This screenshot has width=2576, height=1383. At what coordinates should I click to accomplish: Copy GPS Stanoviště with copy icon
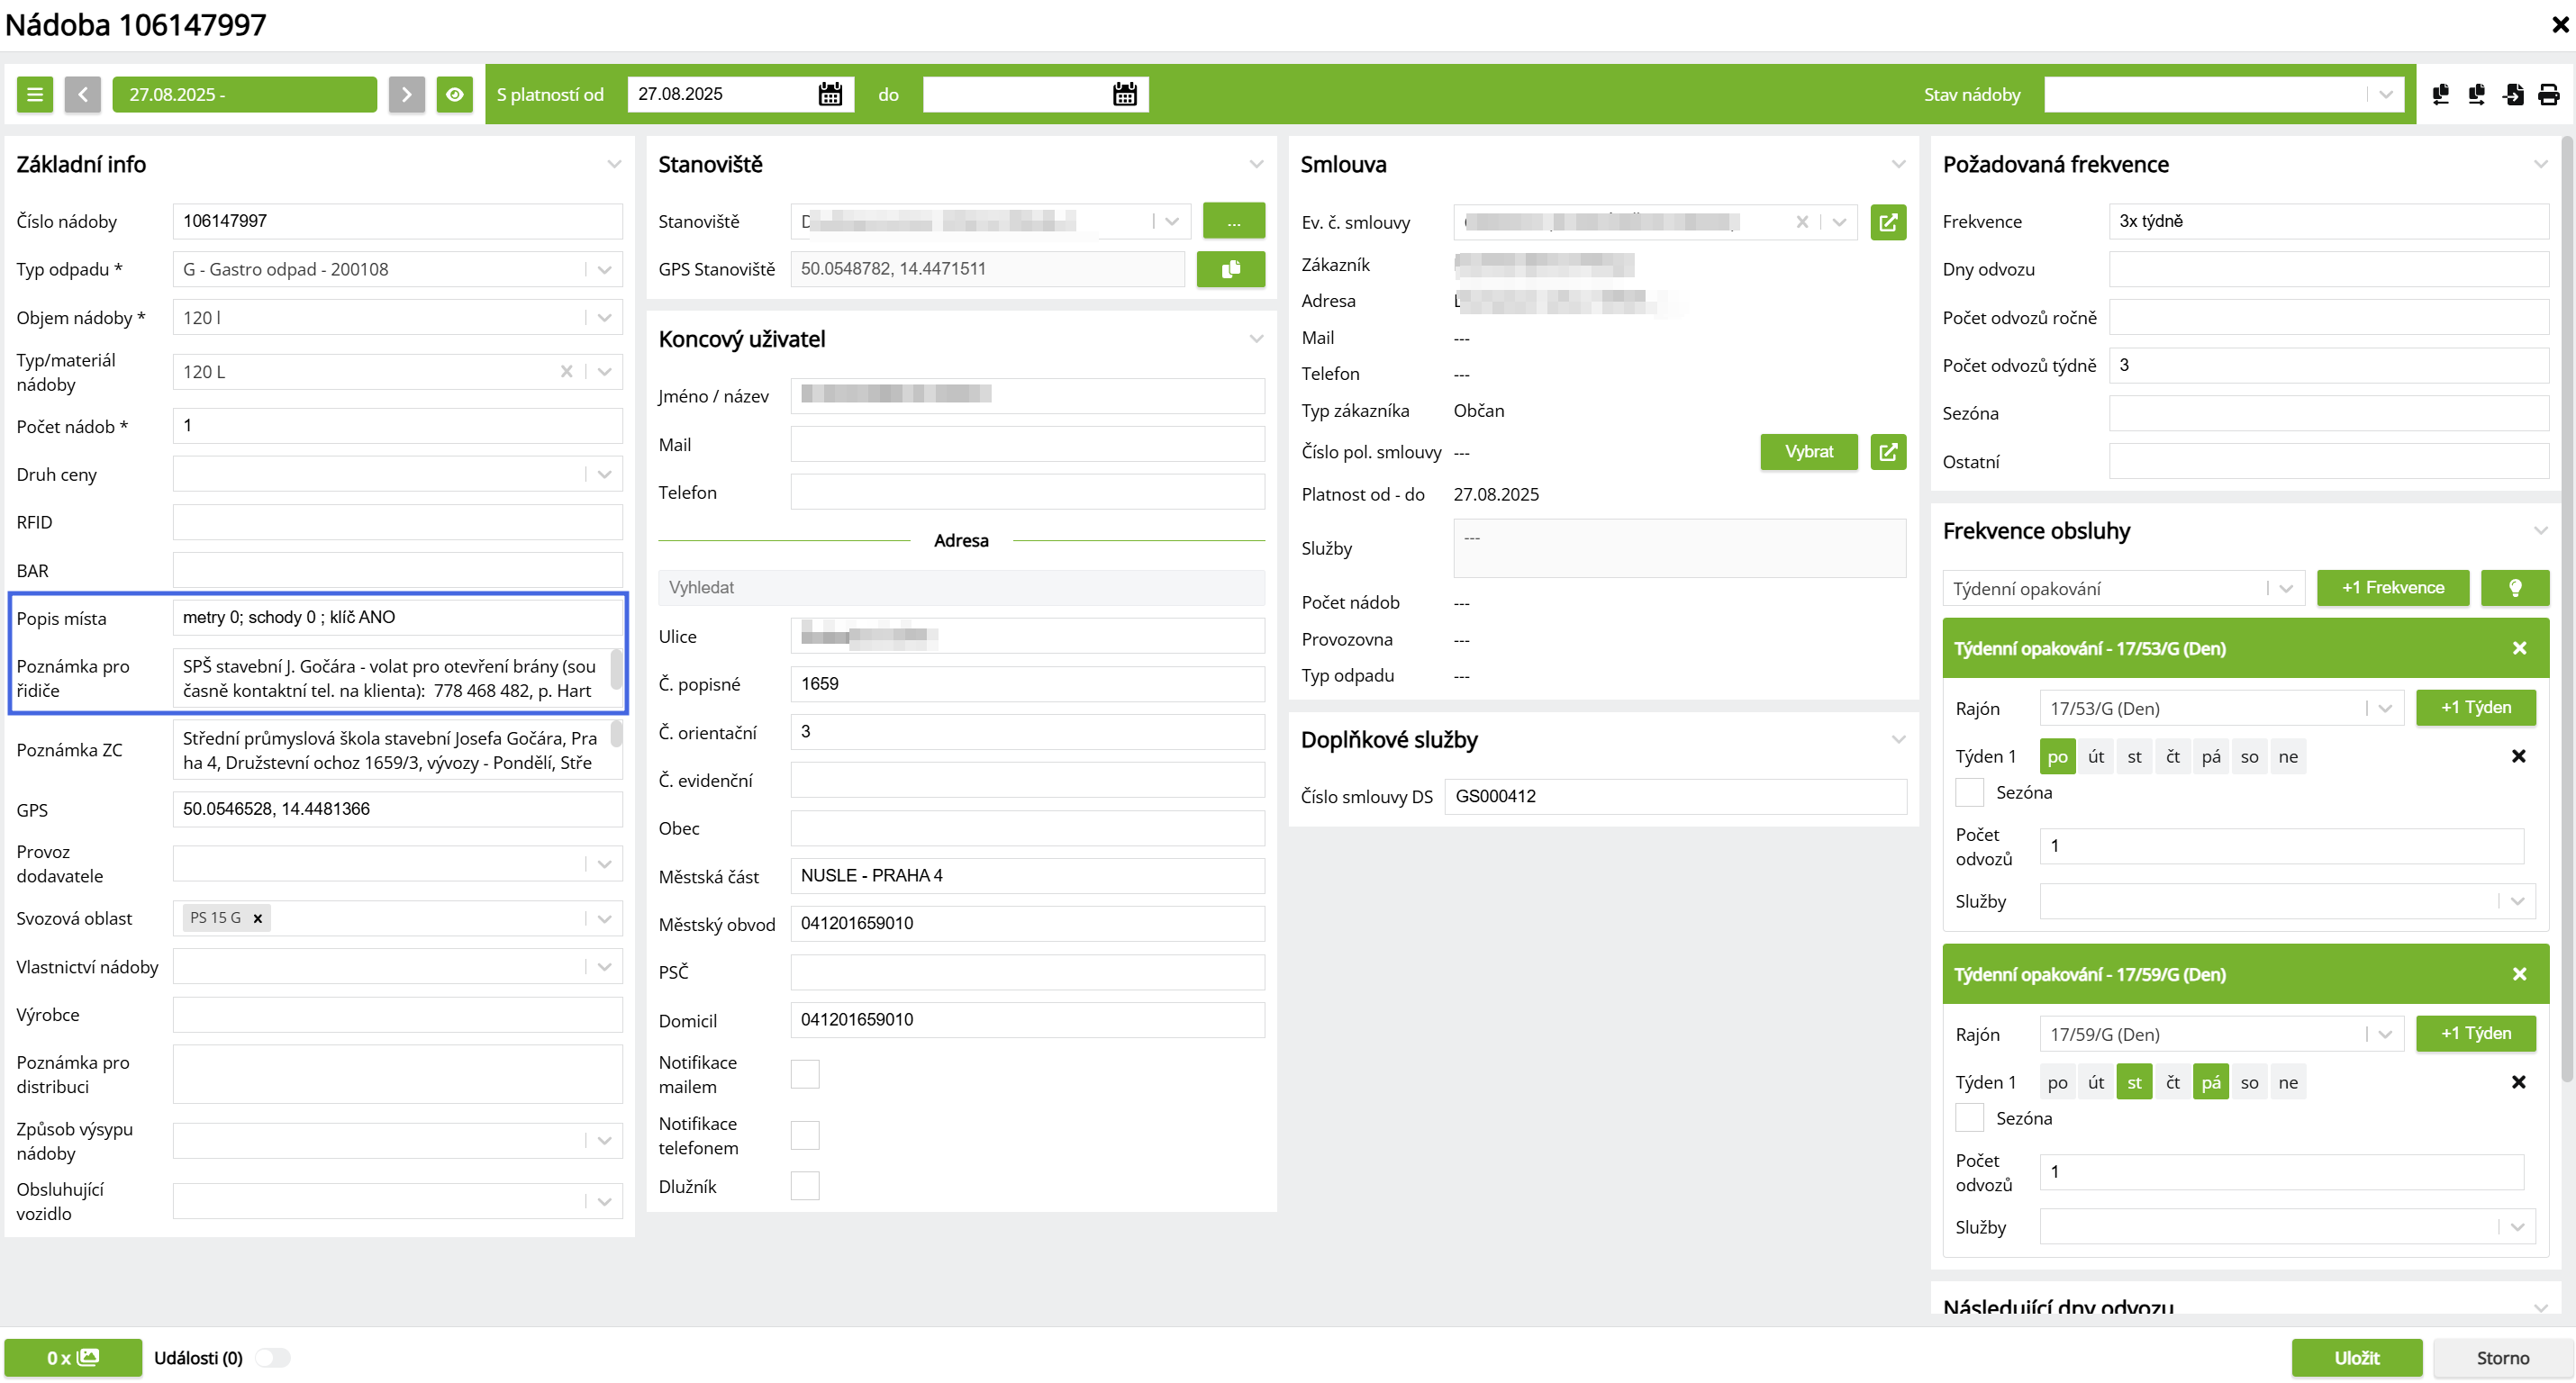pyautogui.click(x=1230, y=269)
